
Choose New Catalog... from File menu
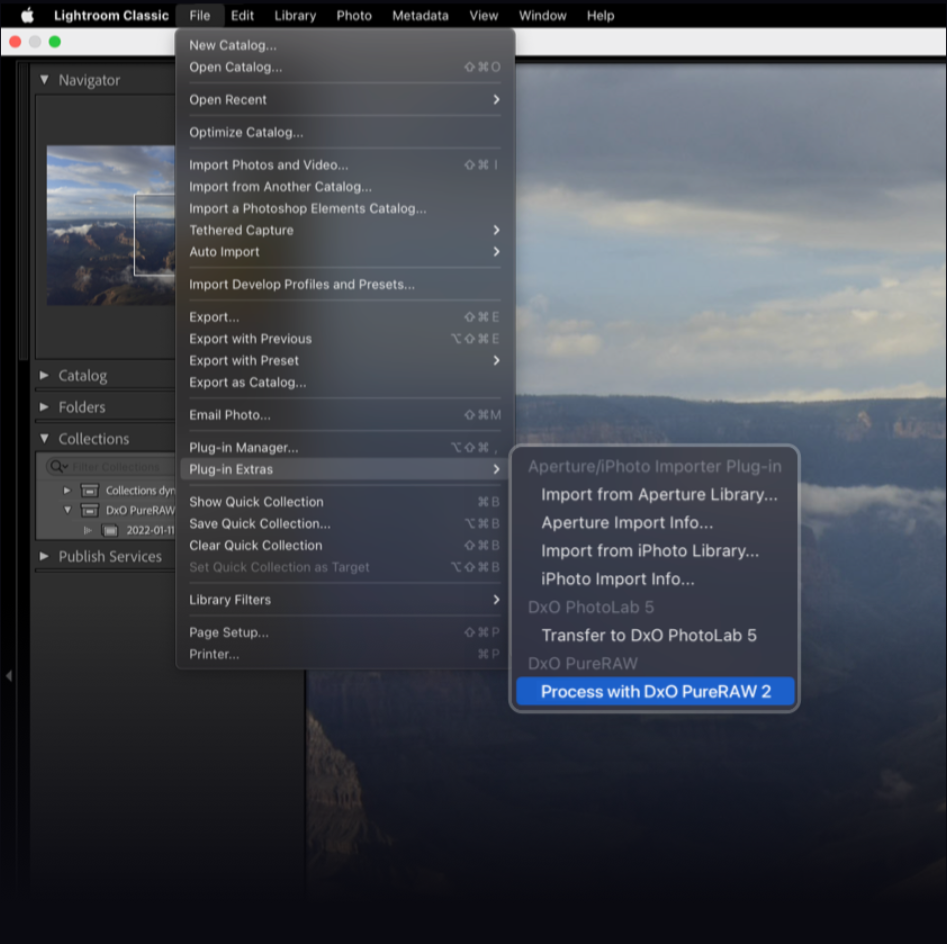click(345, 45)
